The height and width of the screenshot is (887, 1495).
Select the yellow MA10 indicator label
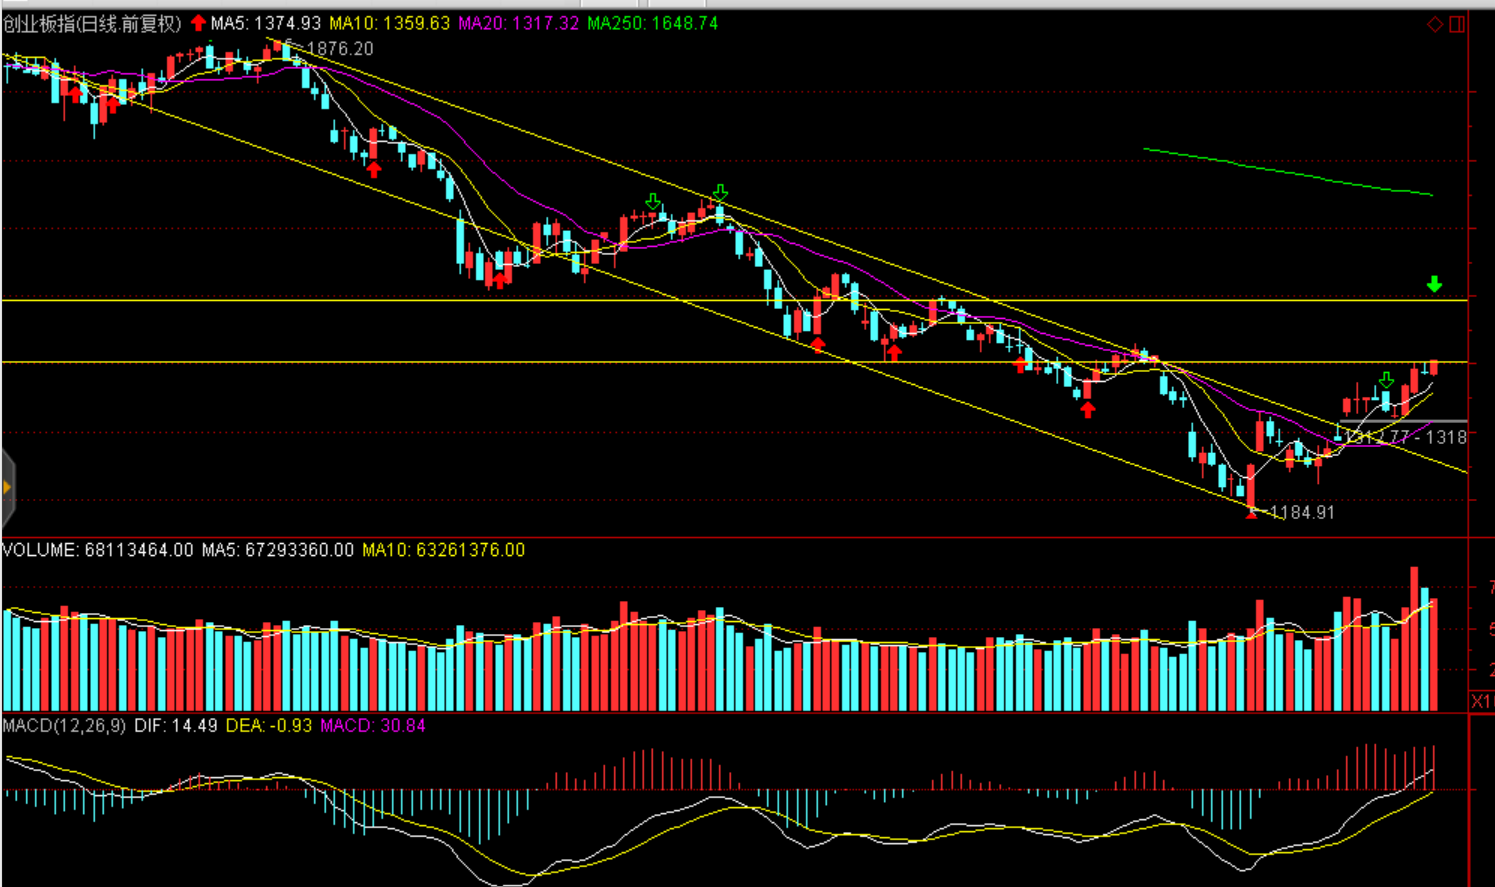390,23
